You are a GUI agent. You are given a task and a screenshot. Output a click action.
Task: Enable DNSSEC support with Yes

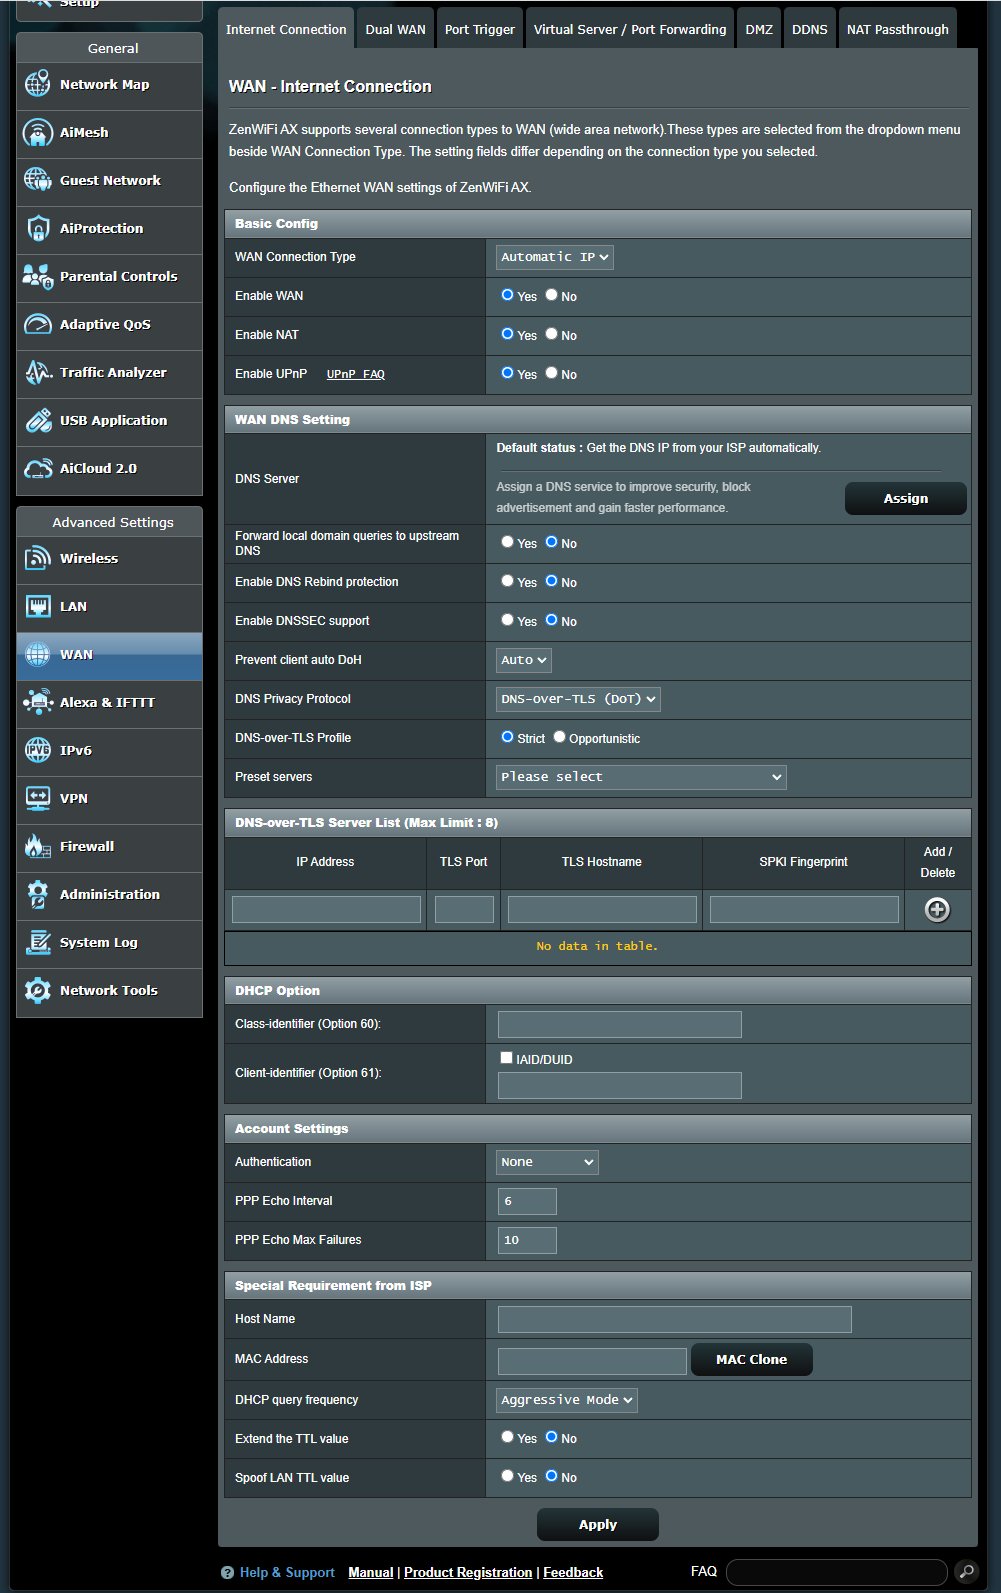pyautogui.click(x=507, y=620)
